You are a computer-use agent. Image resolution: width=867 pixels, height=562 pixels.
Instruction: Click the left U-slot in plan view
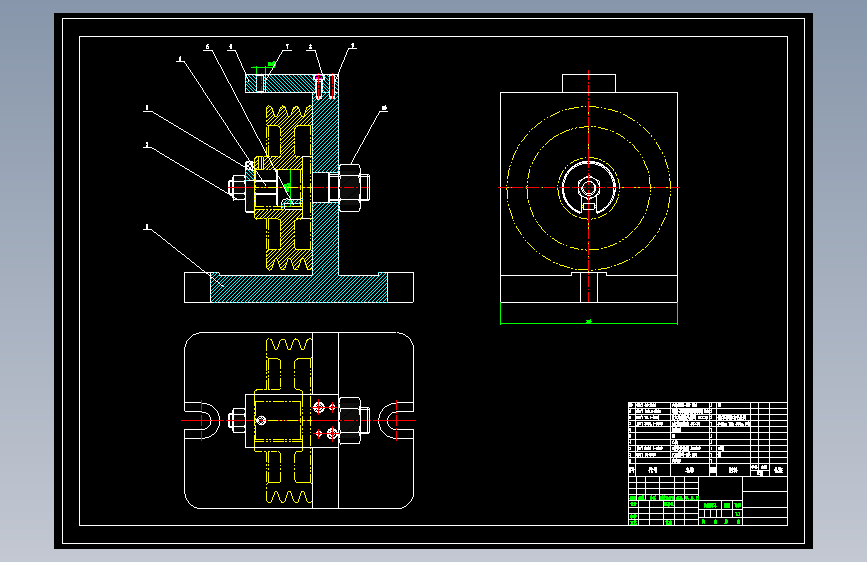tap(202, 421)
